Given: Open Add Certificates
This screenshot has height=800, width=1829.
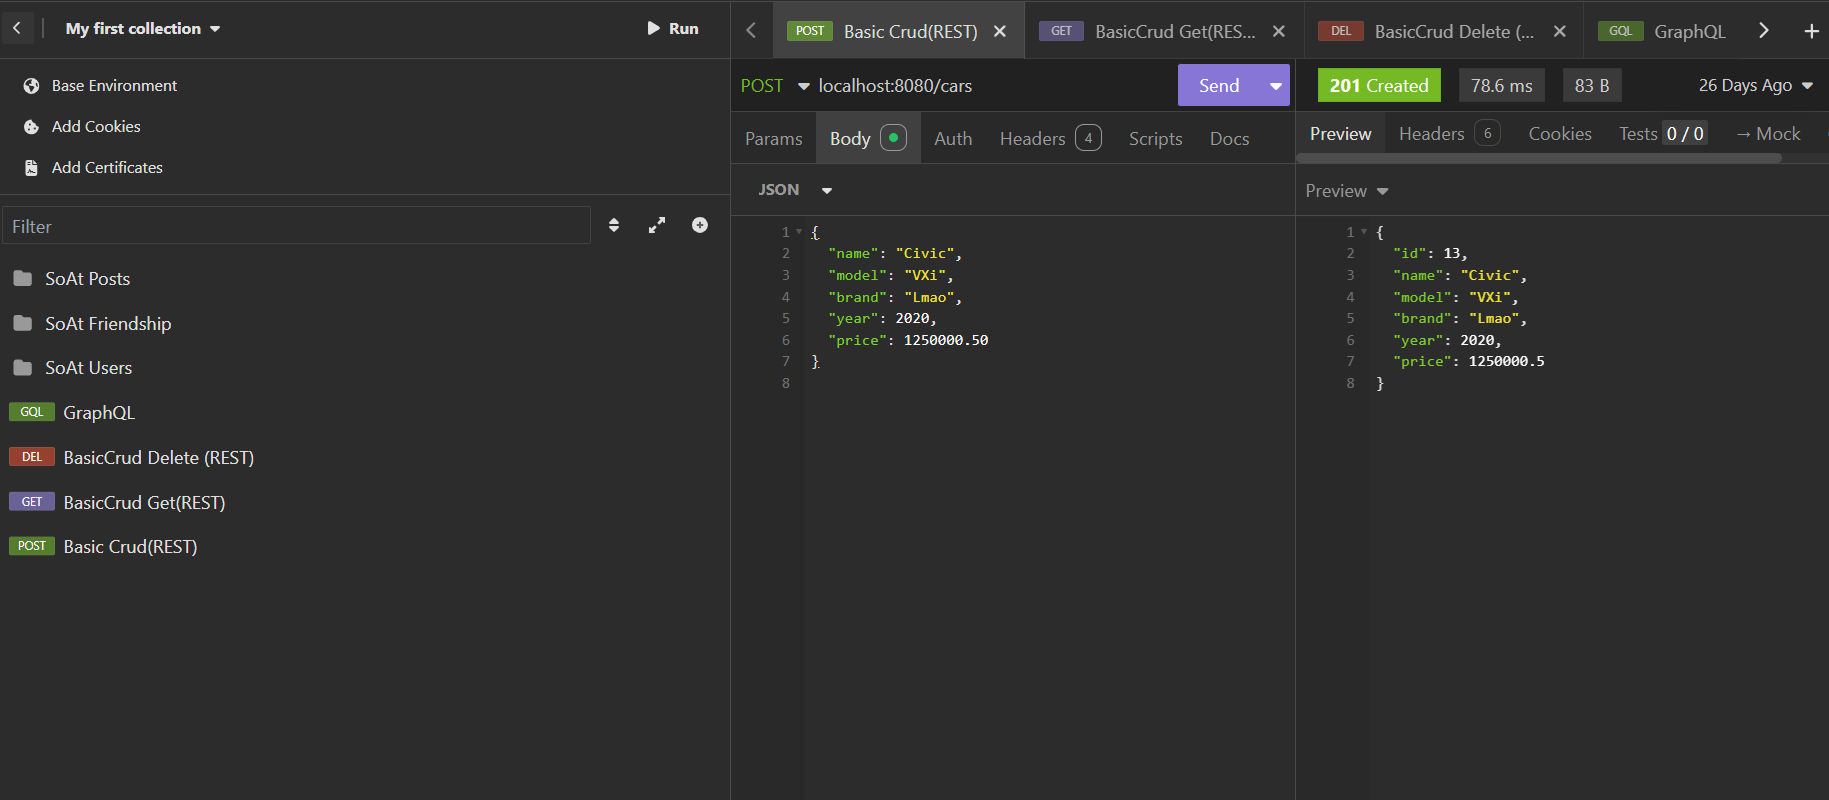Looking at the screenshot, I should pos(107,168).
